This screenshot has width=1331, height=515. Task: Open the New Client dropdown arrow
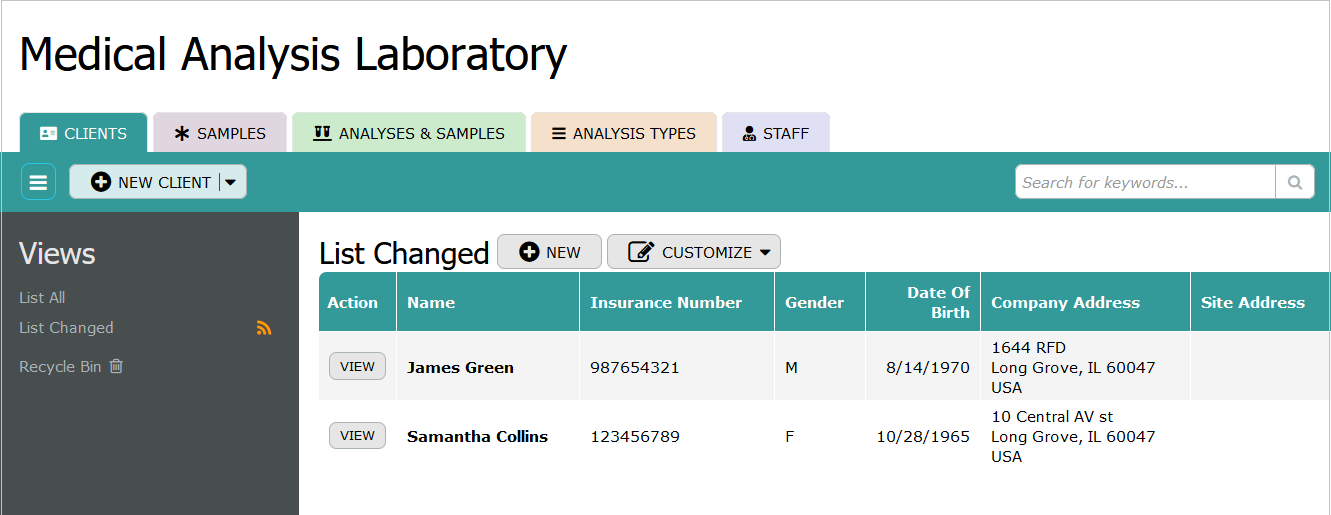coord(231,182)
